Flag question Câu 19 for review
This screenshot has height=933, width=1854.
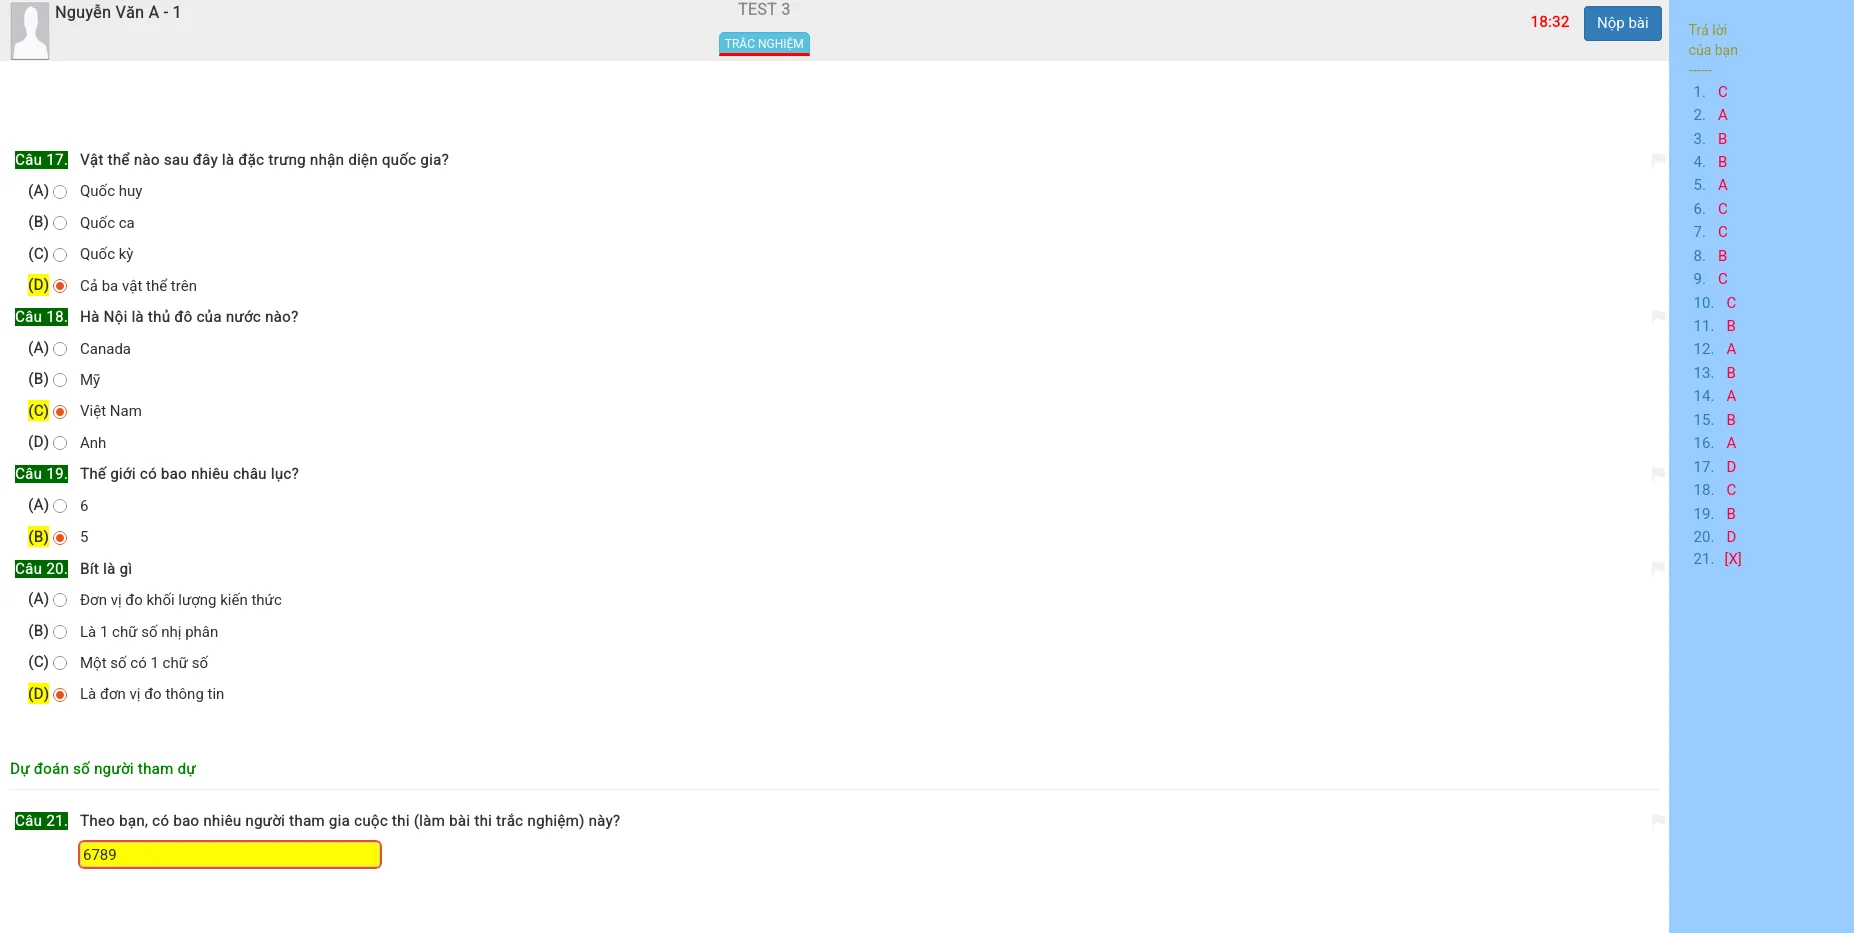tap(1658, 474)
